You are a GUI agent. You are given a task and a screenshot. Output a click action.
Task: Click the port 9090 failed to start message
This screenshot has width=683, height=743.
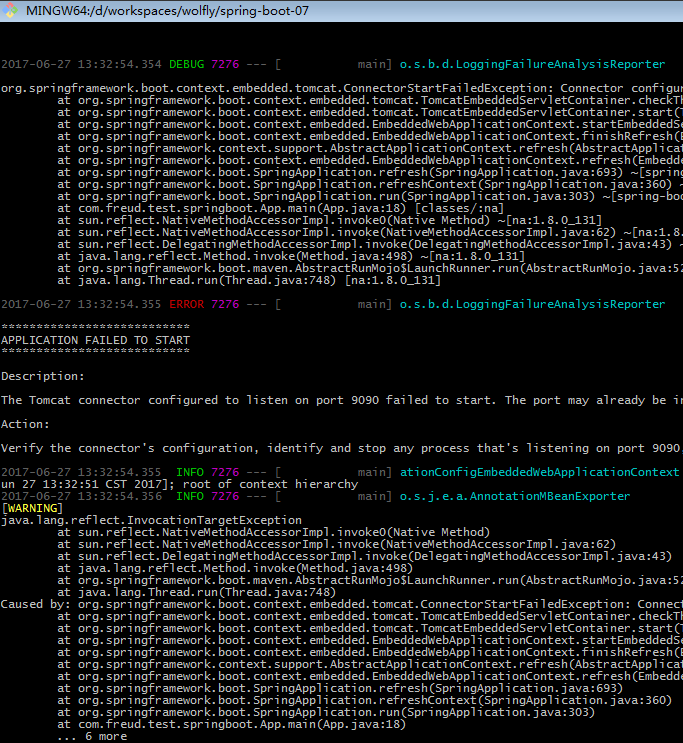[x=341, y=400]
